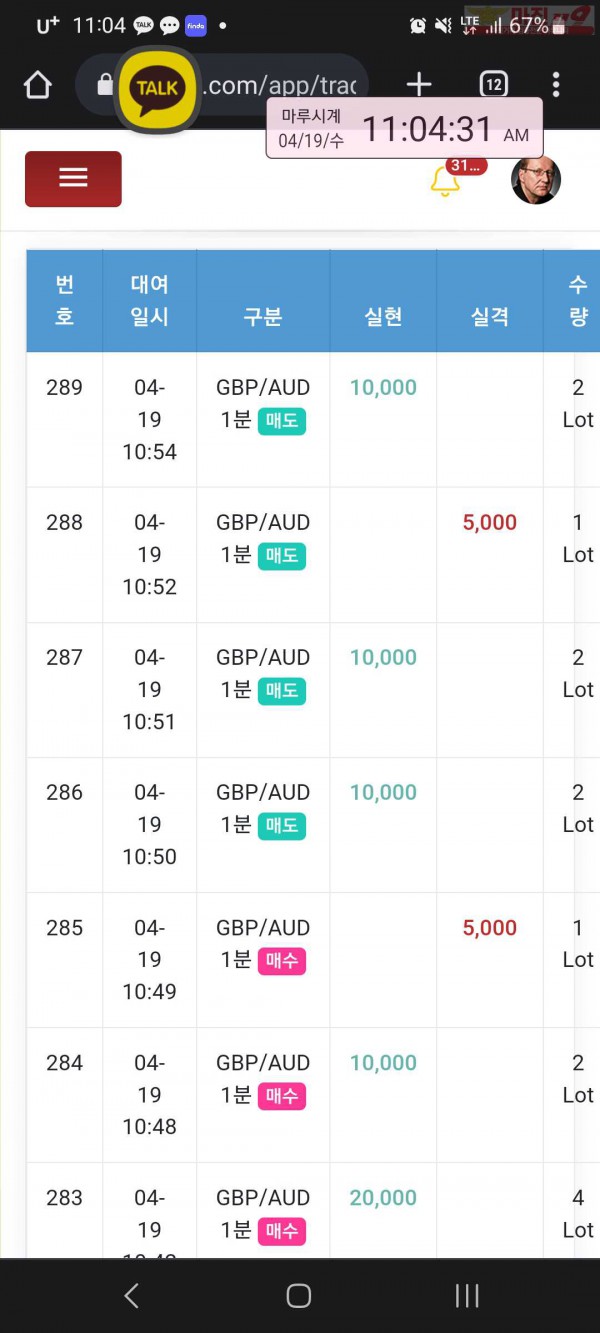Open a new browser tab
The image size is (600, 1333).
coord(419,85)
